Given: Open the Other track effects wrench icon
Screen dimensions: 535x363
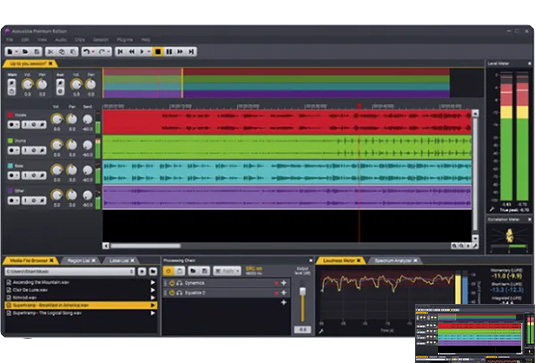Looking at the screenshot, I should pyautogui.click(x=42, y=201).
